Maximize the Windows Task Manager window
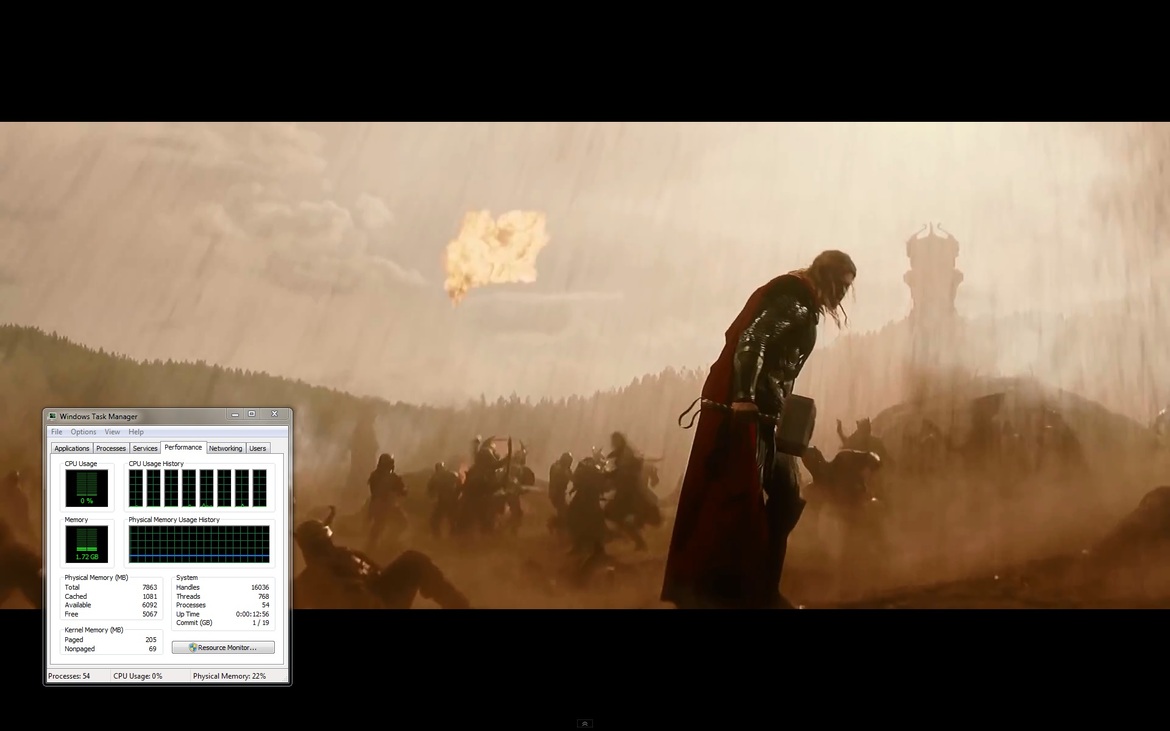The image size is (1170, 731). coord(251,414)
